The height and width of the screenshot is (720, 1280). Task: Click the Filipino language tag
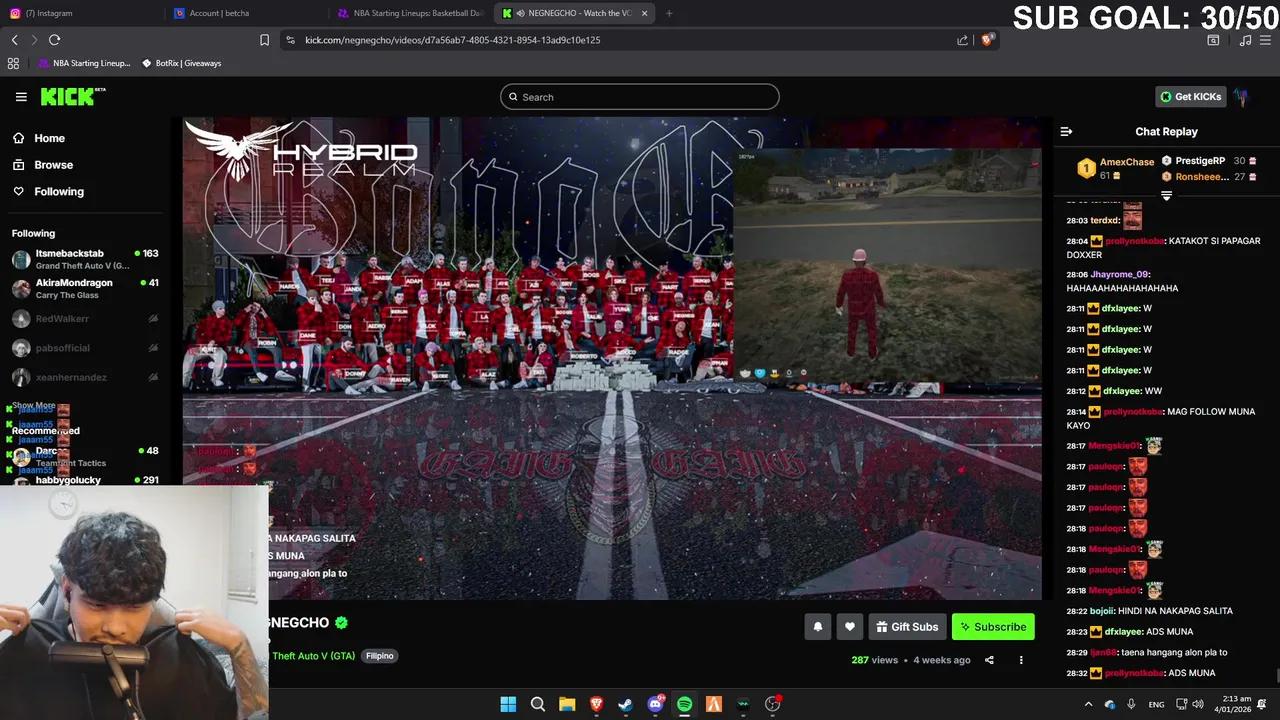click(x=379, y=656)
